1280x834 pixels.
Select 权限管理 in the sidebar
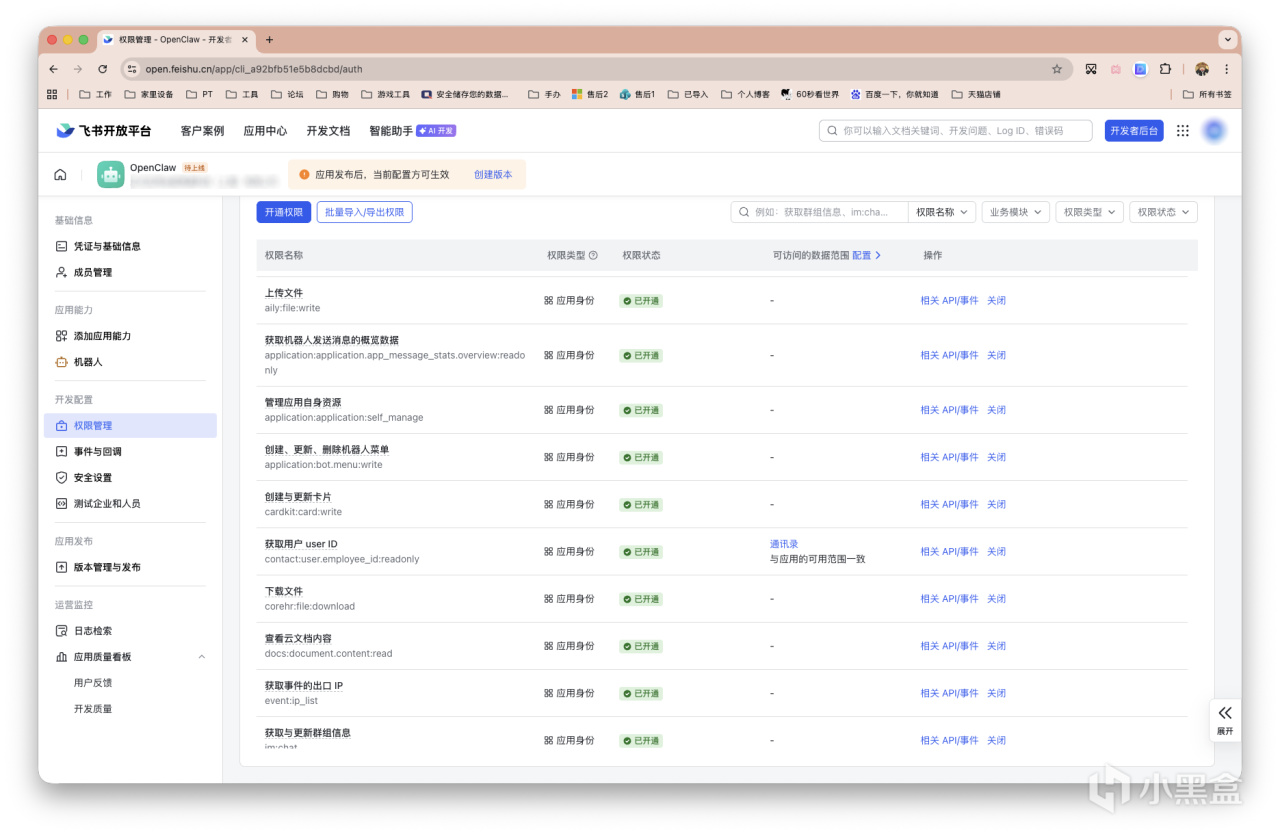click(130, 426)
